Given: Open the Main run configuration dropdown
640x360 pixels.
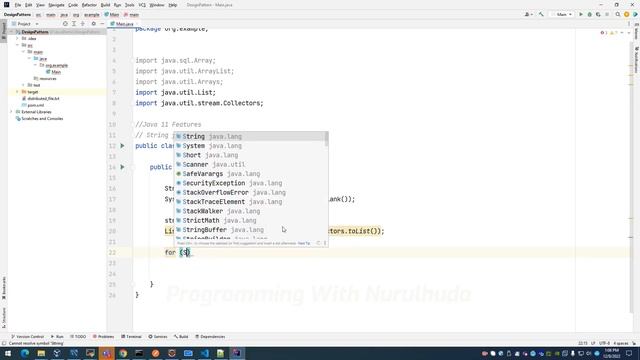Looking at the screenshot, I should click(x=562, y=14).
